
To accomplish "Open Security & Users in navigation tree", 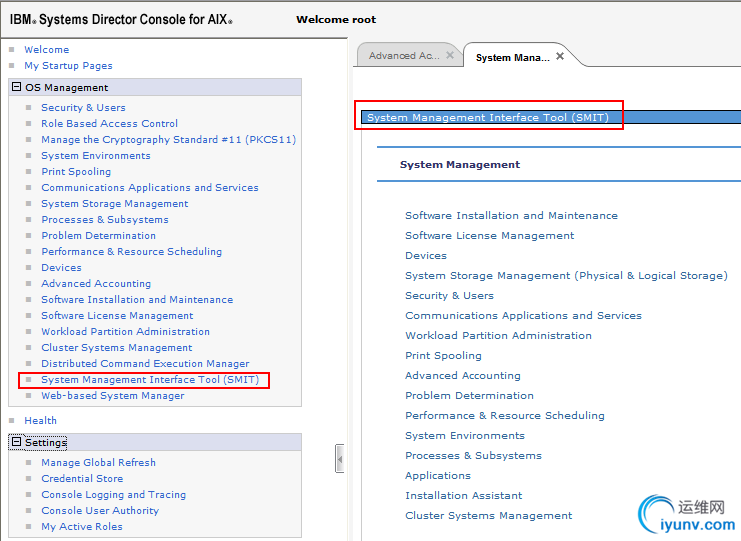I will (x=83, y=108).
